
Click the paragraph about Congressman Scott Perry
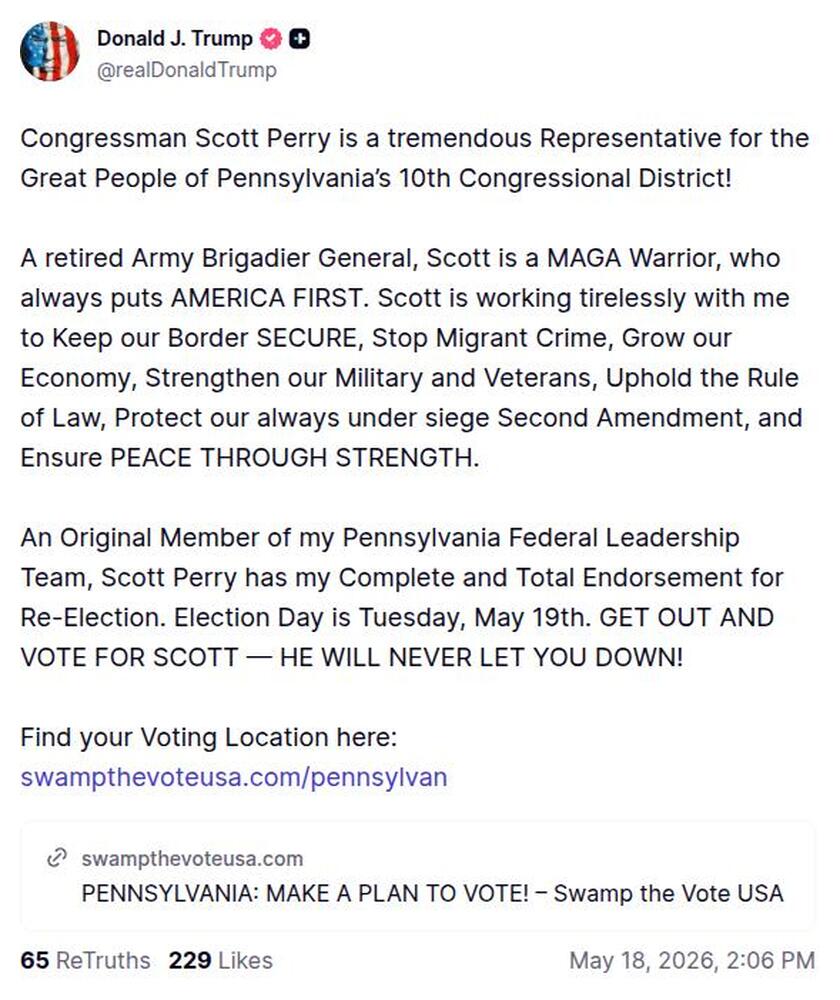415,158
